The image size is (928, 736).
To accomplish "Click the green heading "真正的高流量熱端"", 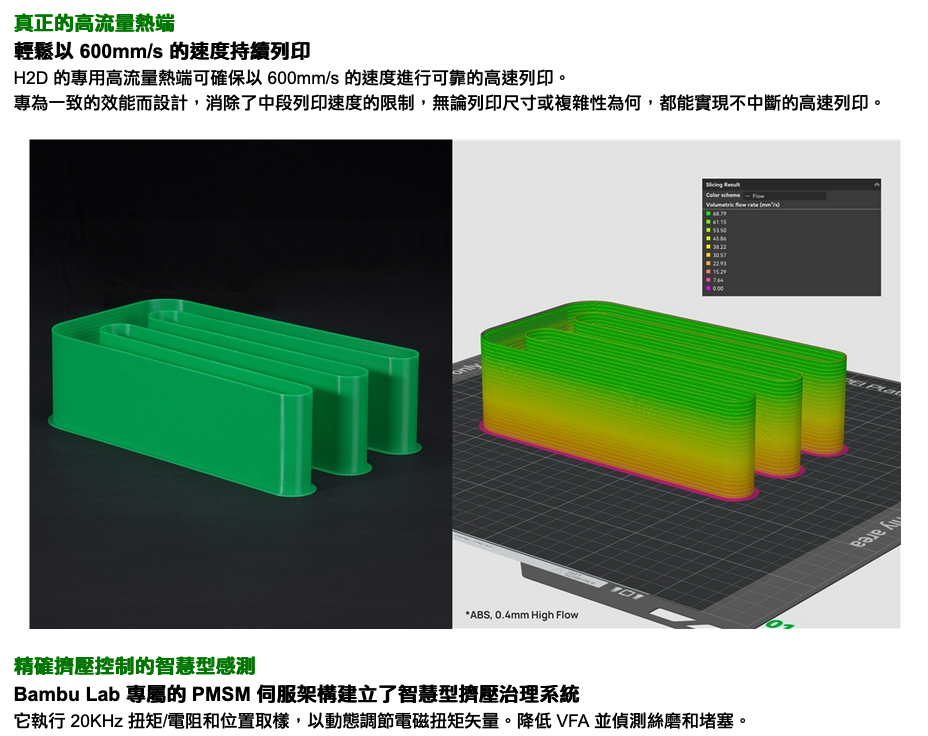I will 95,24.
